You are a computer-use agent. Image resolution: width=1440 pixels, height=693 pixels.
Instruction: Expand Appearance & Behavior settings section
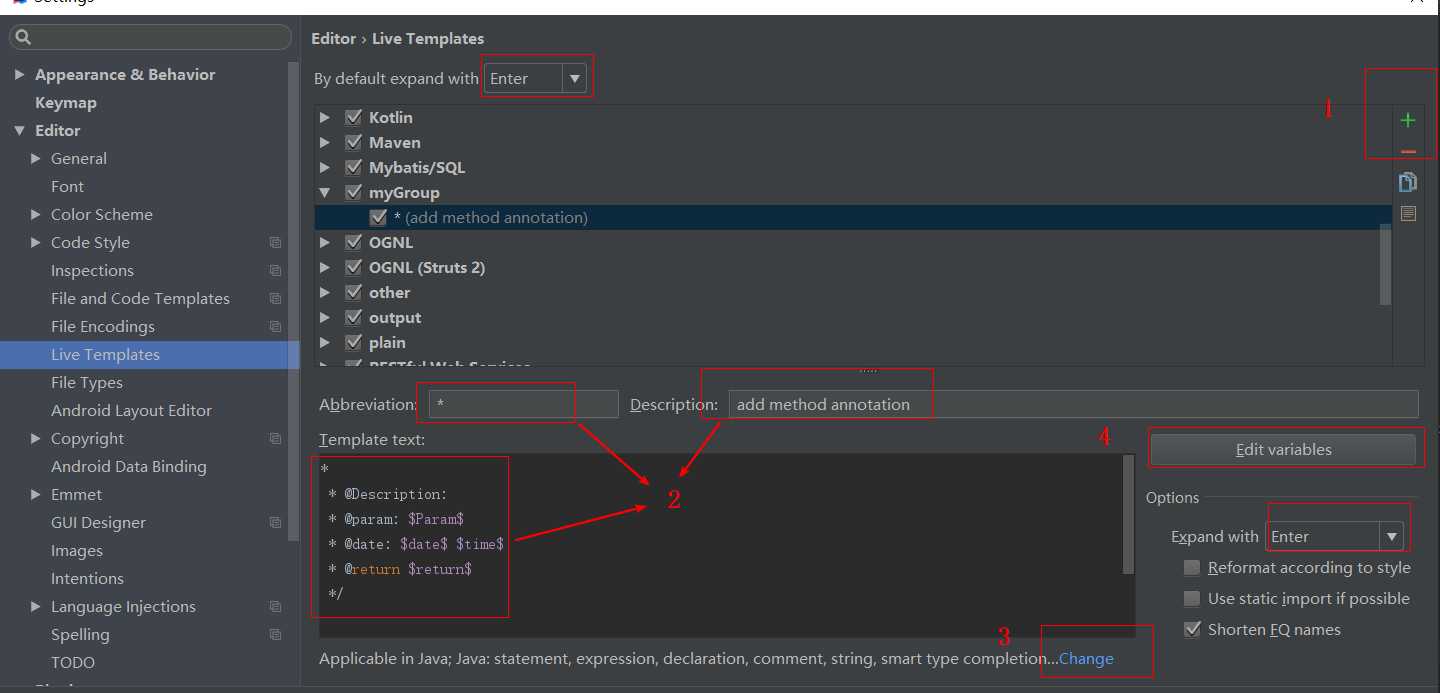click(x=20, y=75)
